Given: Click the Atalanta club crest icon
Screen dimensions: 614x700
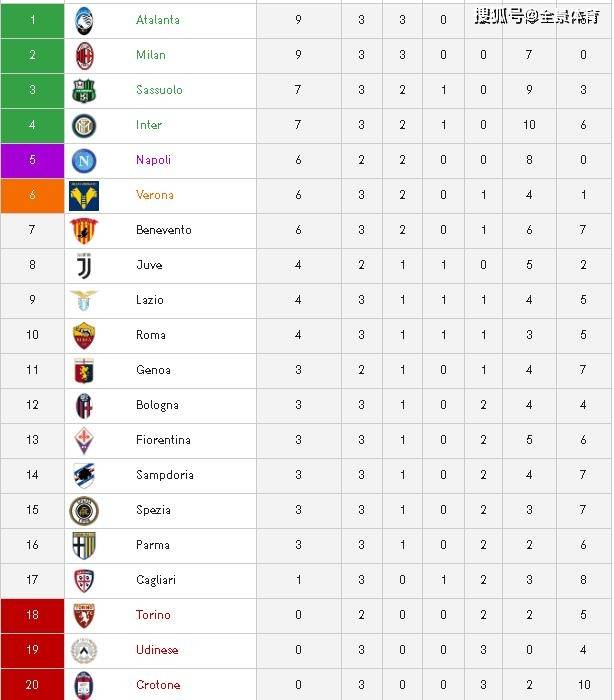Looking at the screenshot, I should [84, 20].
